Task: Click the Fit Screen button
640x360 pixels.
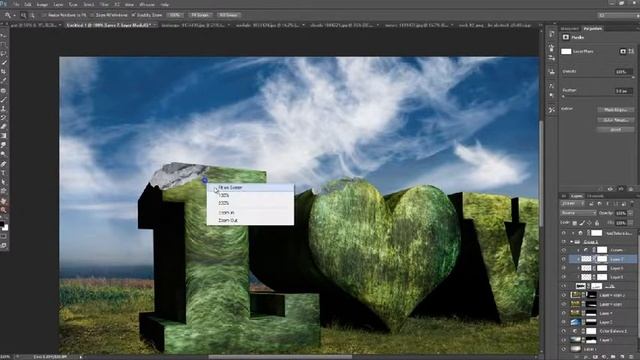Action: [200, 15]
